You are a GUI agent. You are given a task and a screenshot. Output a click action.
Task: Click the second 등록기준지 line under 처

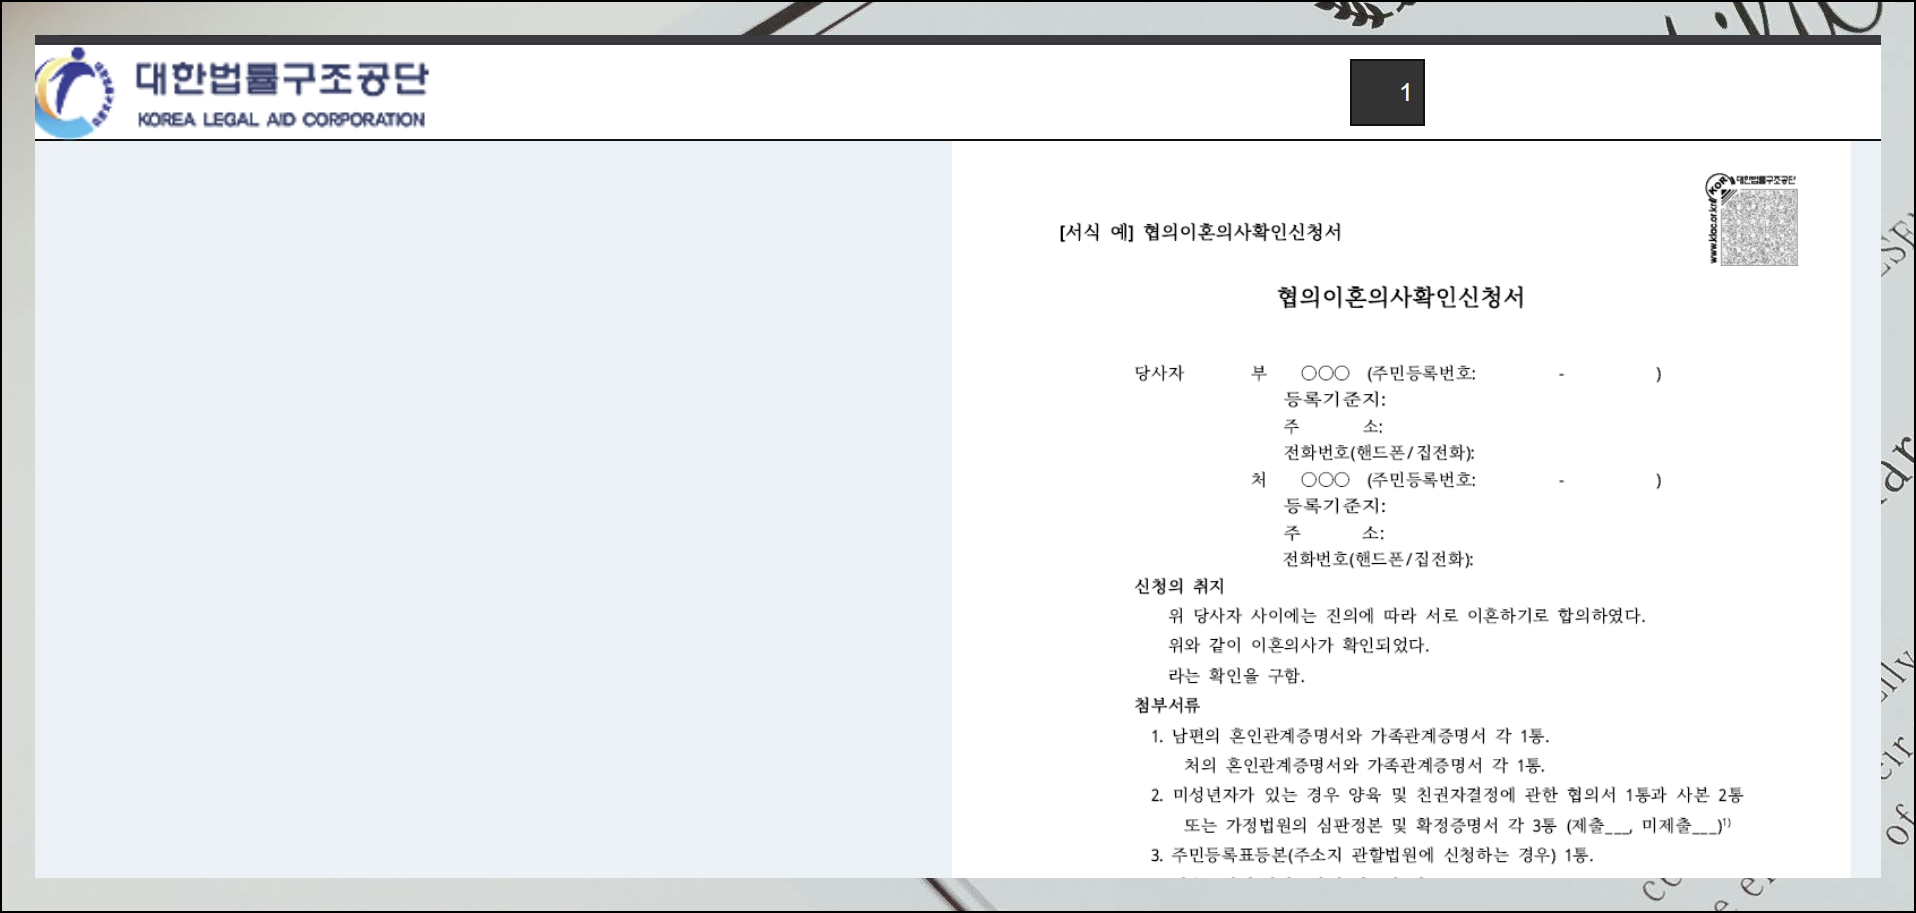click(x=1334, y=506)
